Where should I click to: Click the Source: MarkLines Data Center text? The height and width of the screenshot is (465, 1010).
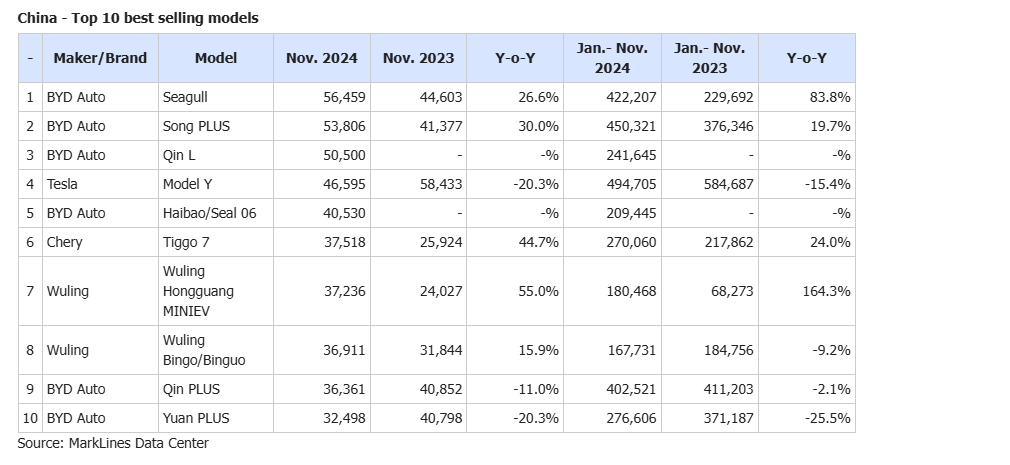coord(113,443)
